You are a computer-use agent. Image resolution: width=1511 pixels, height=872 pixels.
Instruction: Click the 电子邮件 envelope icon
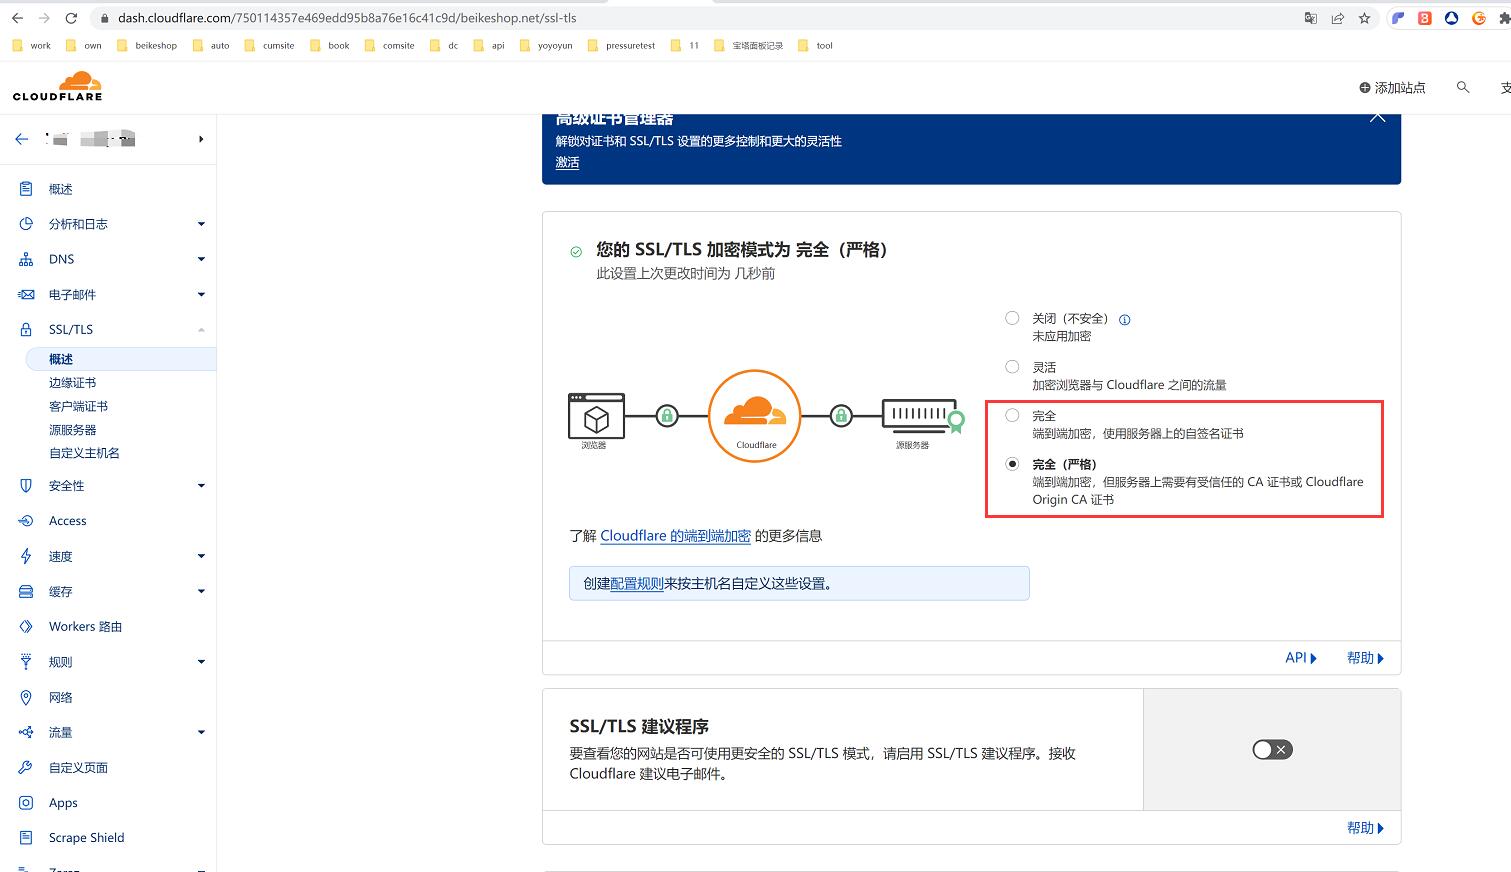[x=26, y=294]
